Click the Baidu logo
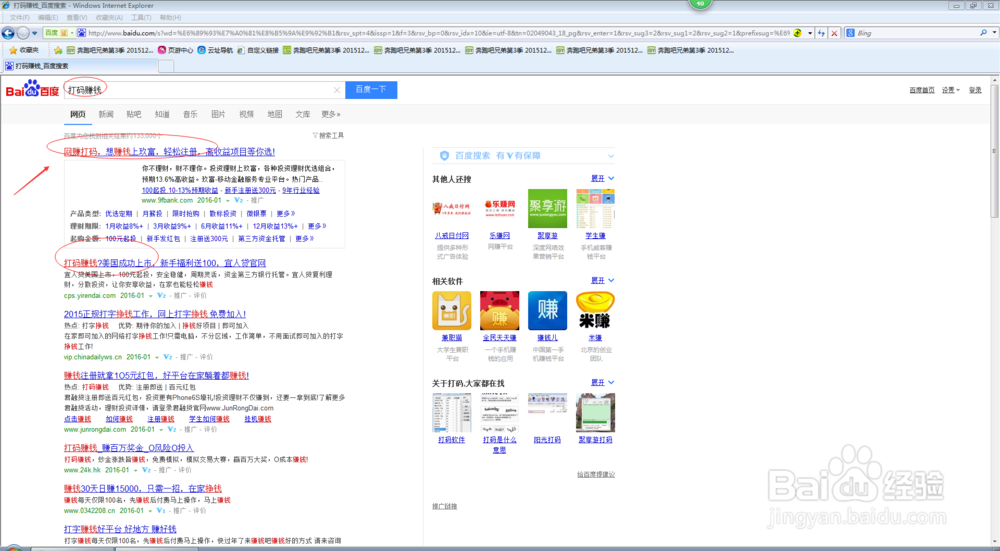Screen dimensions: 1000x551 [32, 89]
